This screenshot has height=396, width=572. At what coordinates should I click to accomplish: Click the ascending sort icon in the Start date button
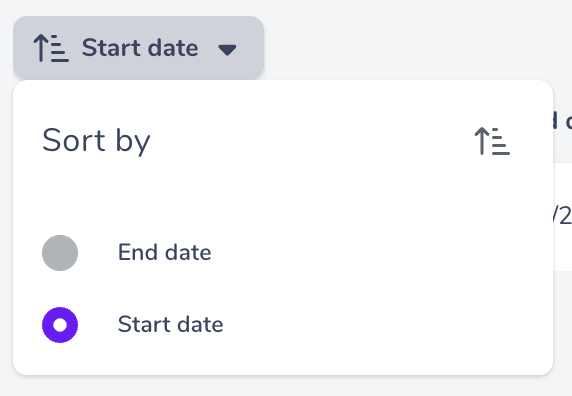[51, 48]
